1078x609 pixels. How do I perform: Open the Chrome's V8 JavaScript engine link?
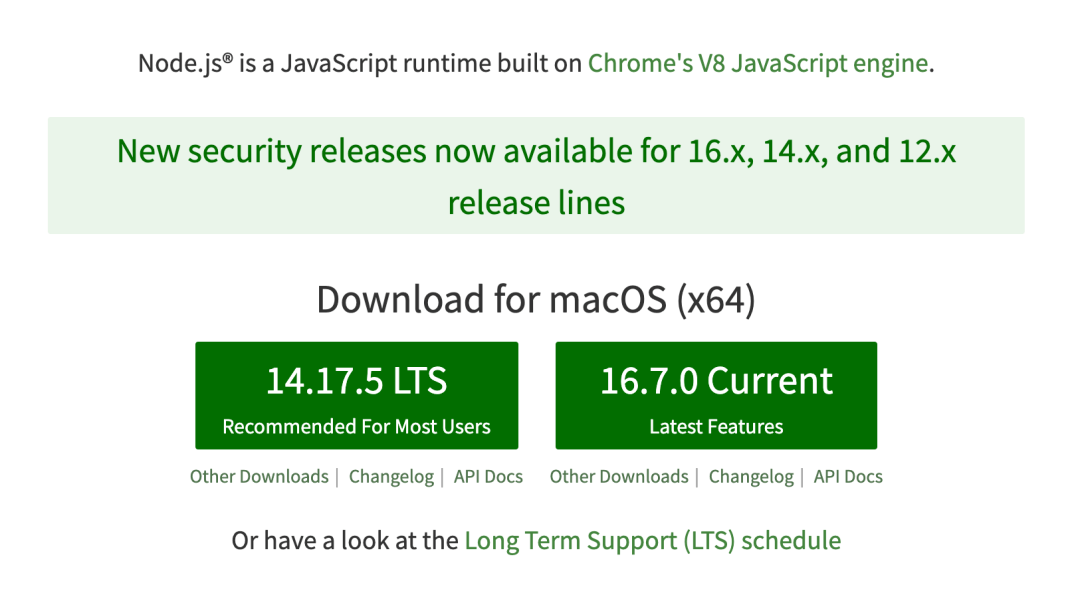pyautogui.click(x=758, y=63)
